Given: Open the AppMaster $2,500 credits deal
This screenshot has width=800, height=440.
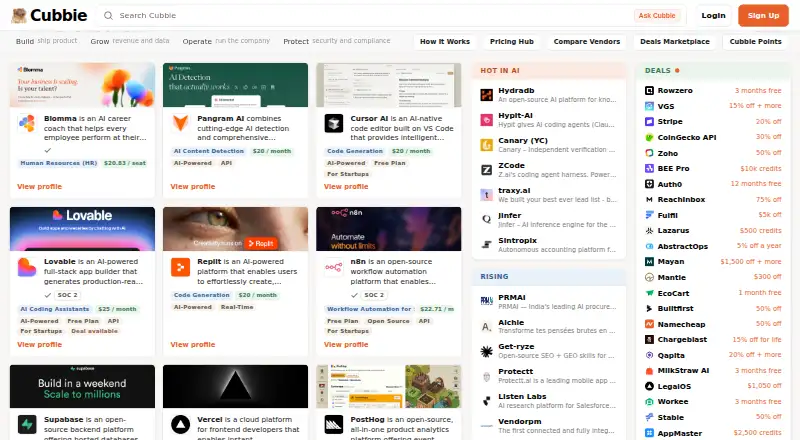Looking at the screenshot, I should pos(713,433).
